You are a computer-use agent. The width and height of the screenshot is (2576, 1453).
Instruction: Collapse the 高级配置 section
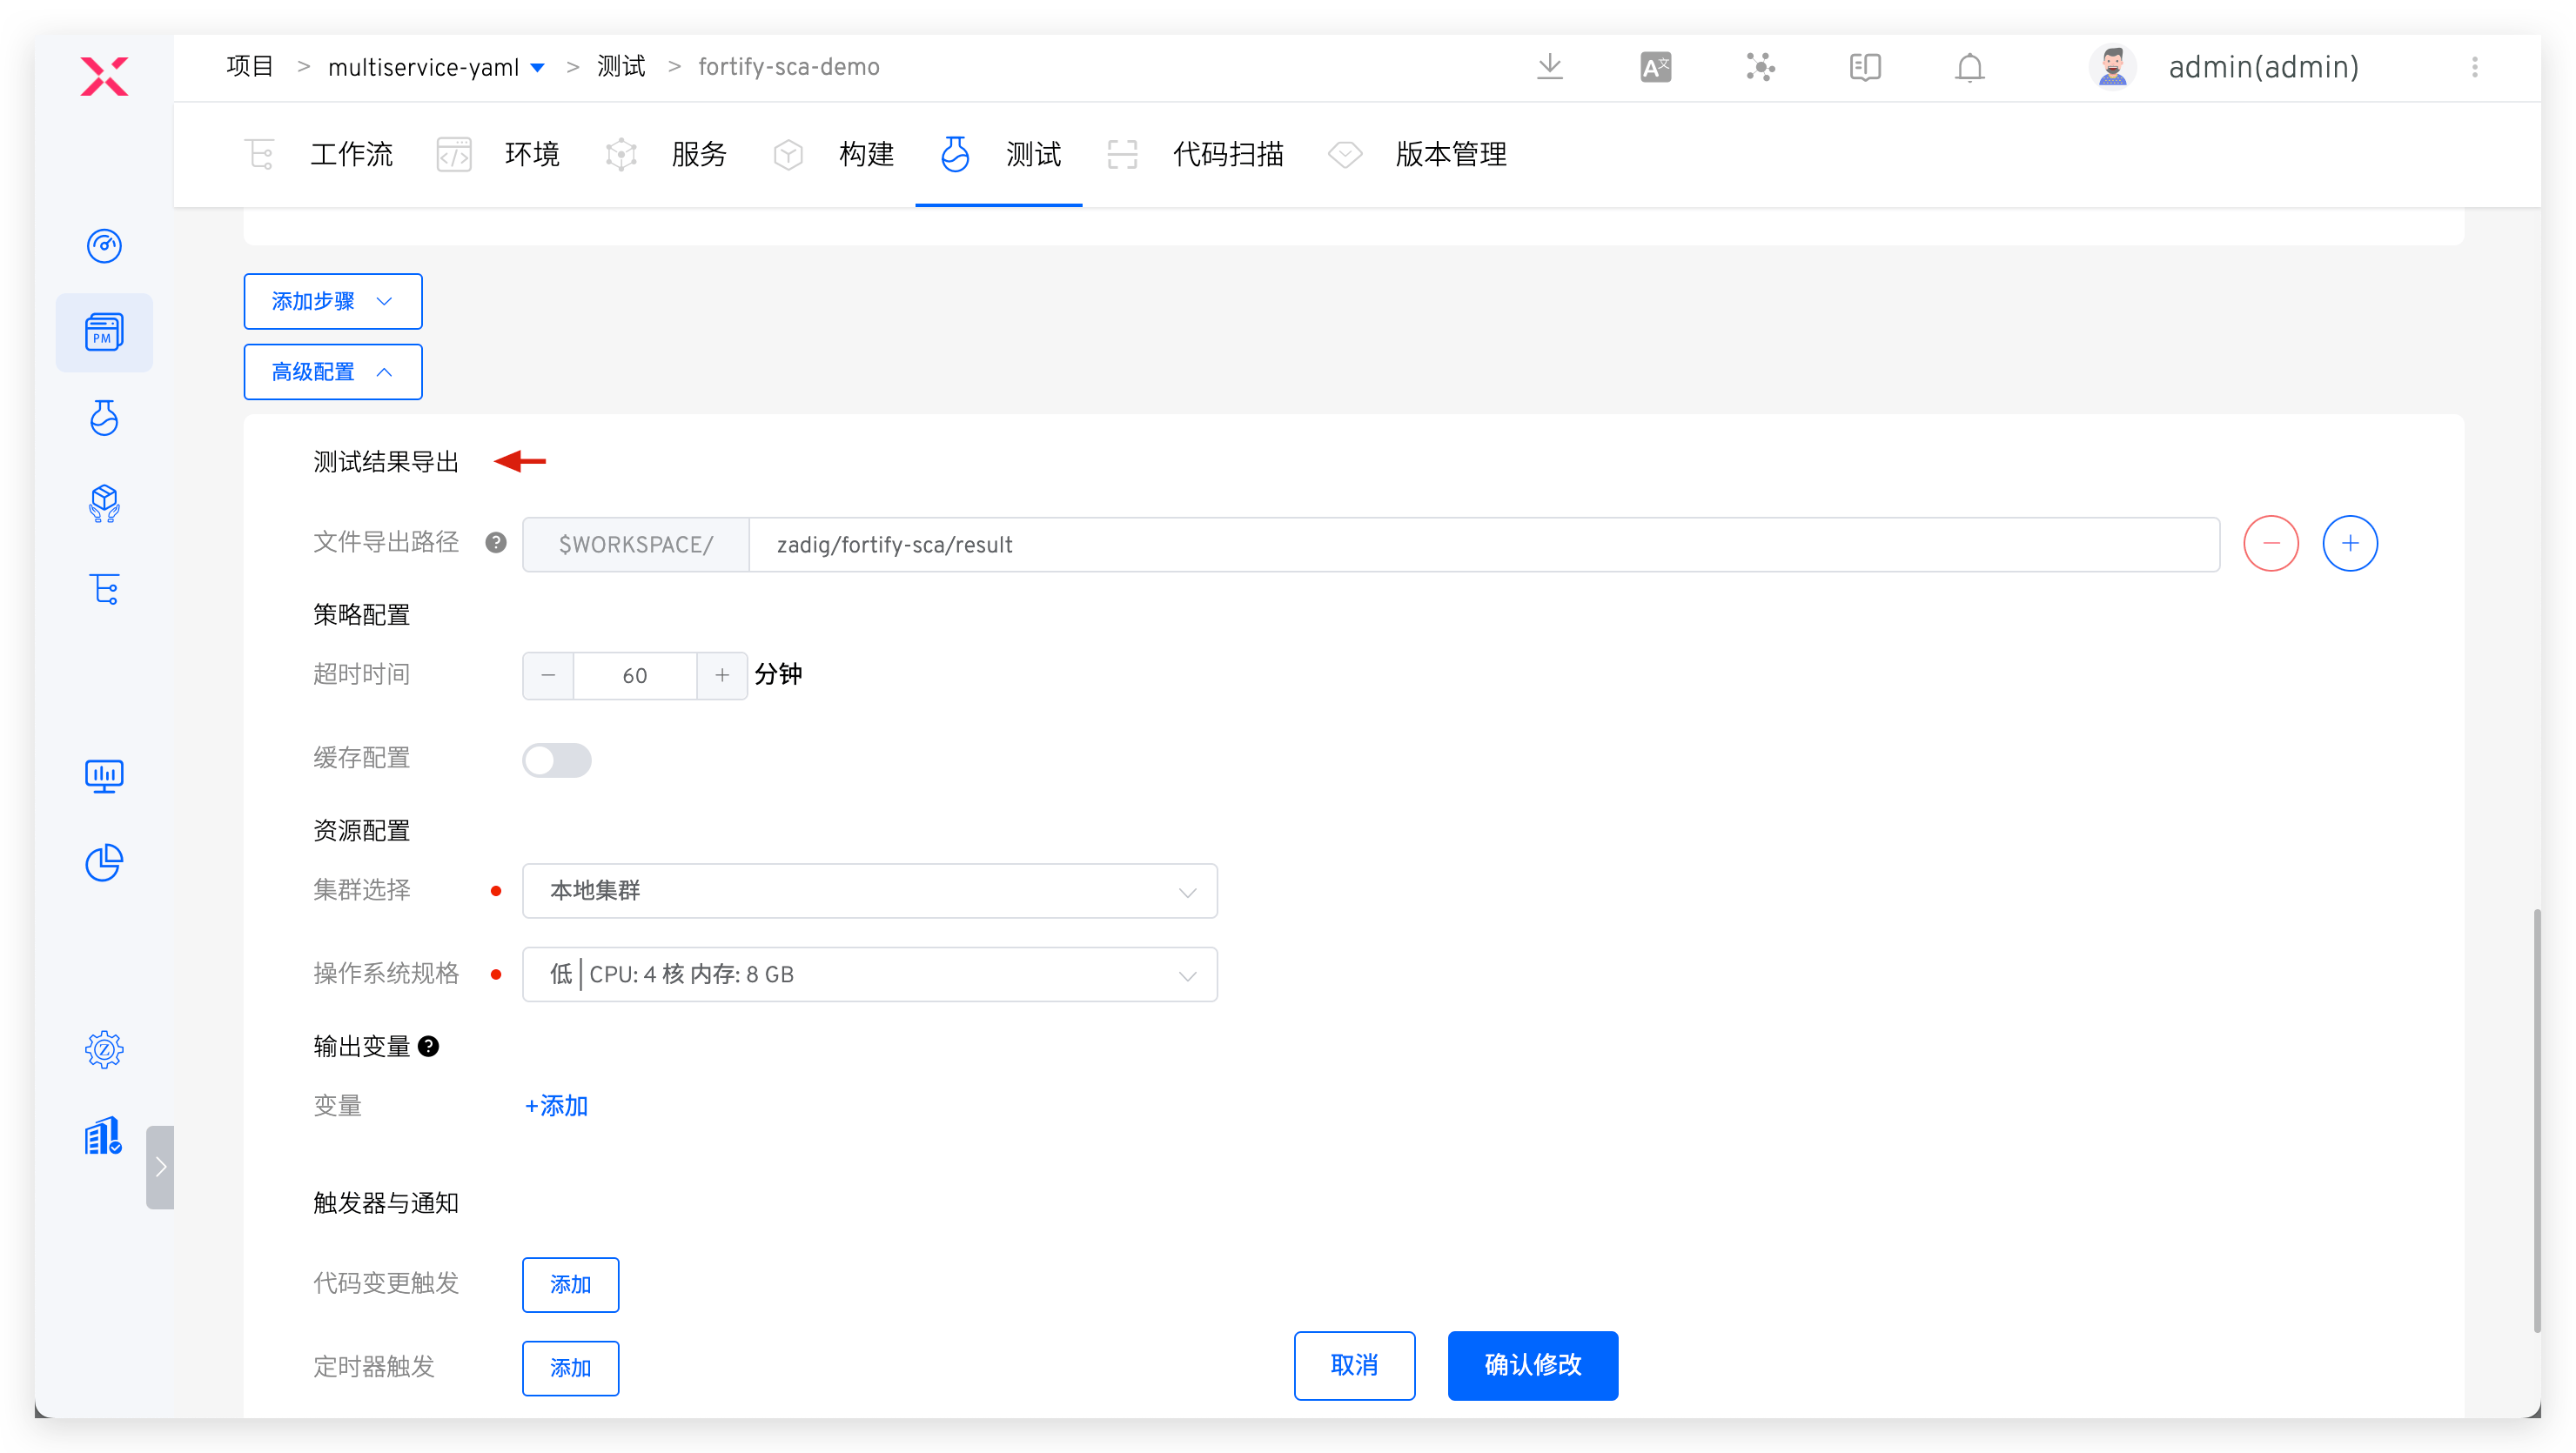[x=333, y=372]
